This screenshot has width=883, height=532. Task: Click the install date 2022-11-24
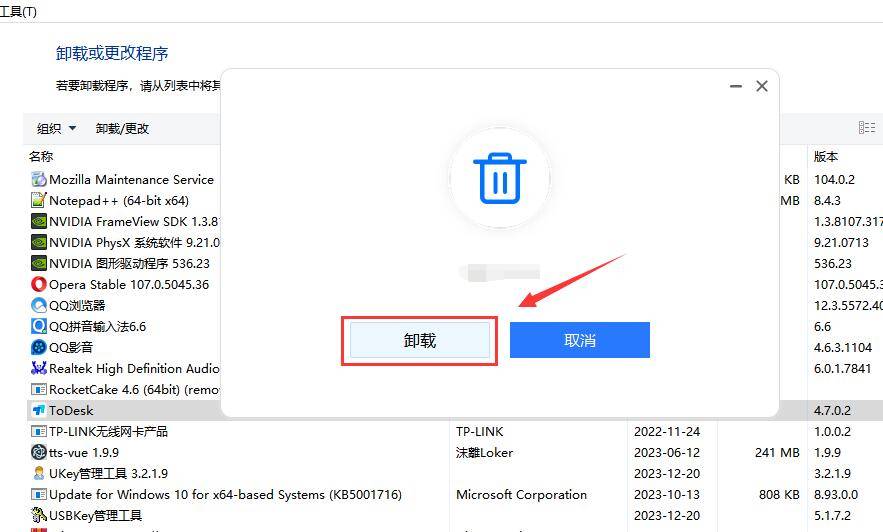(x=667, y=432)
